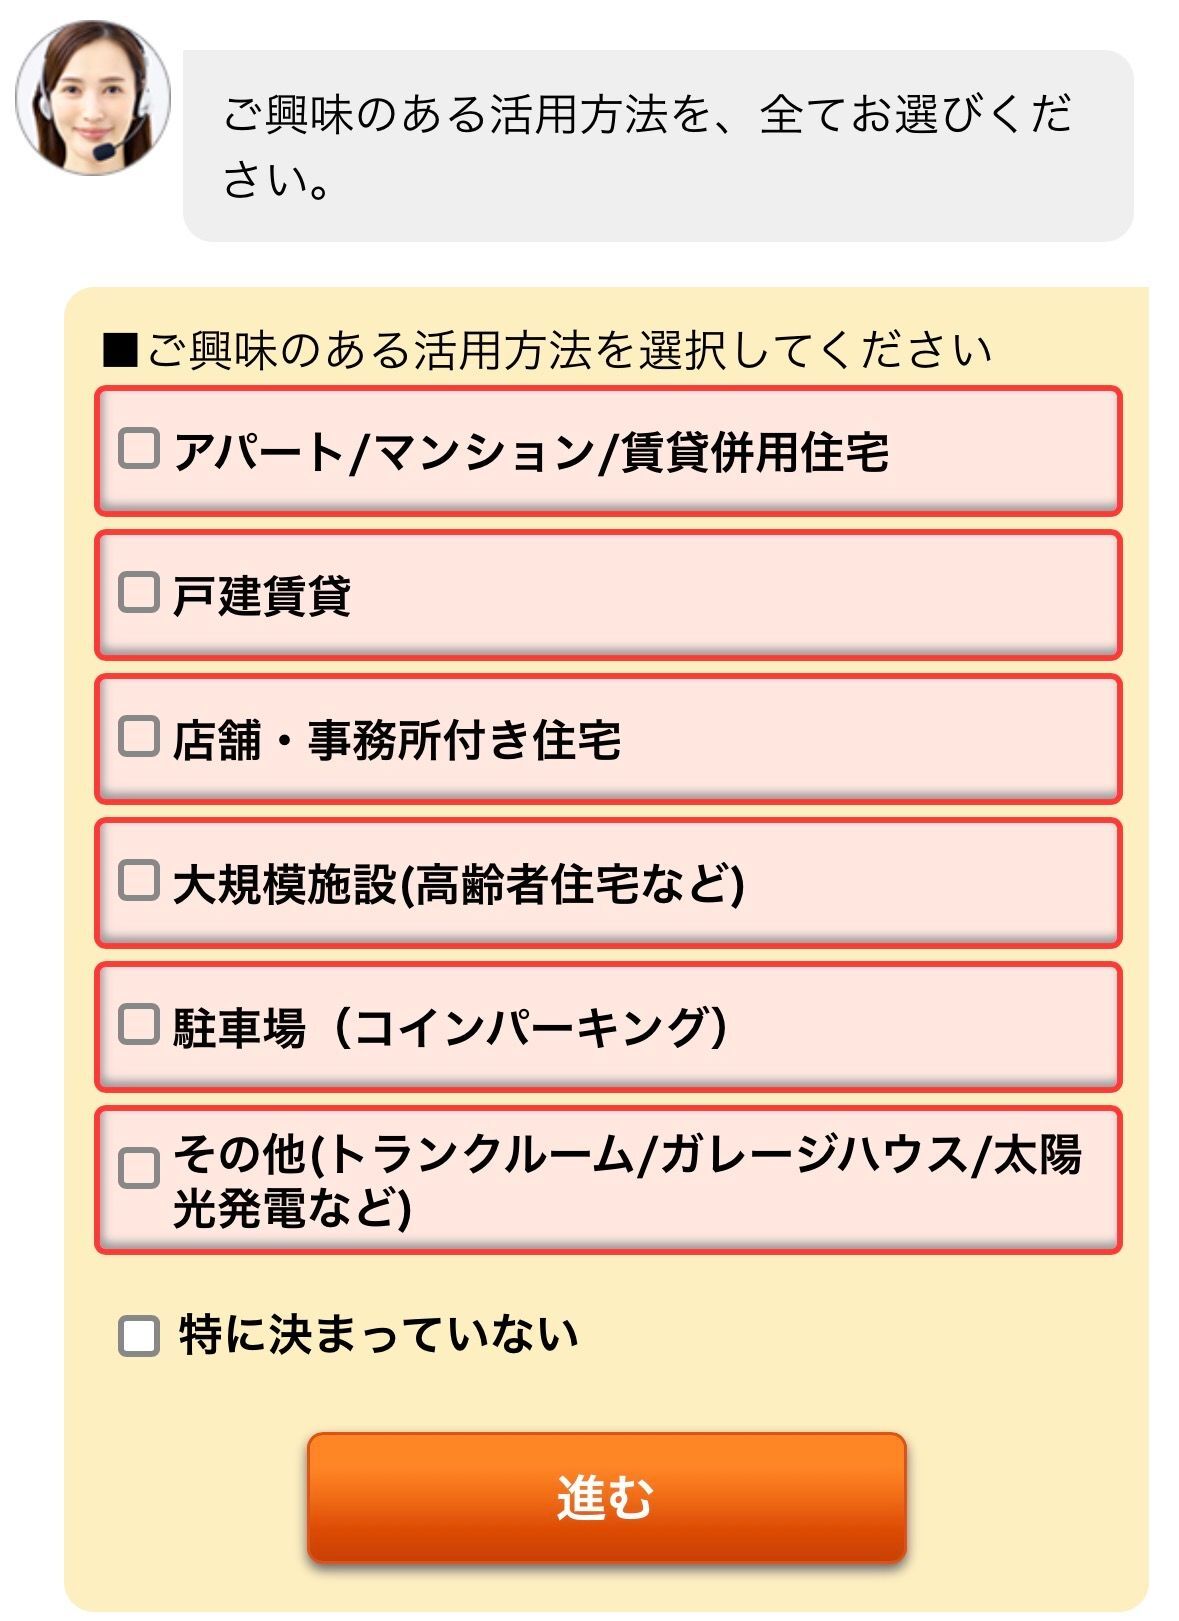This screenshot has width=1179, height=1621.
Task: Select the 駐車場(コインパーキング) label text
Action: [450, 1028]
